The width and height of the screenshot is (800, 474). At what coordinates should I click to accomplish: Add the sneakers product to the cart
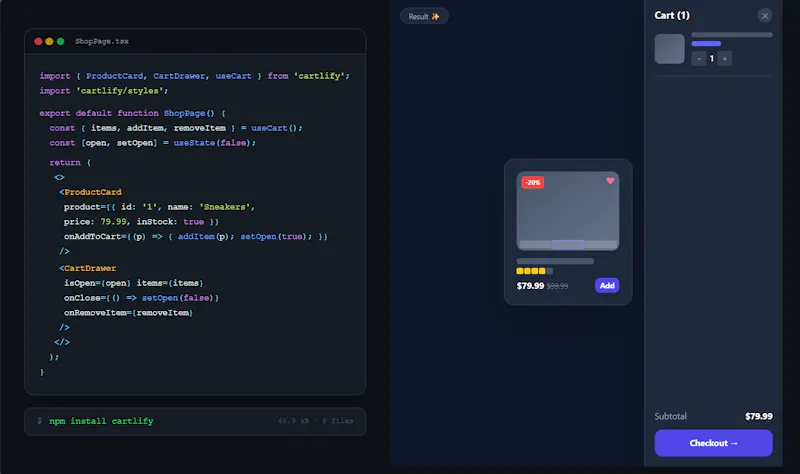click(x=607, y=285)
